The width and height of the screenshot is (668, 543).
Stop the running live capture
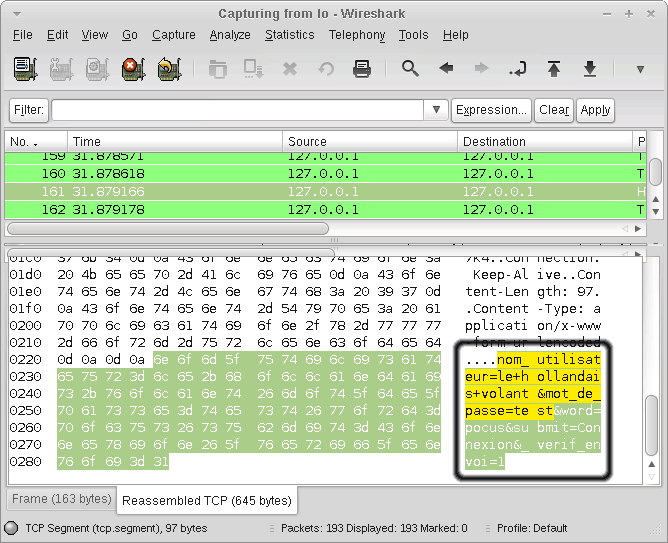click(x=130, y=69)
